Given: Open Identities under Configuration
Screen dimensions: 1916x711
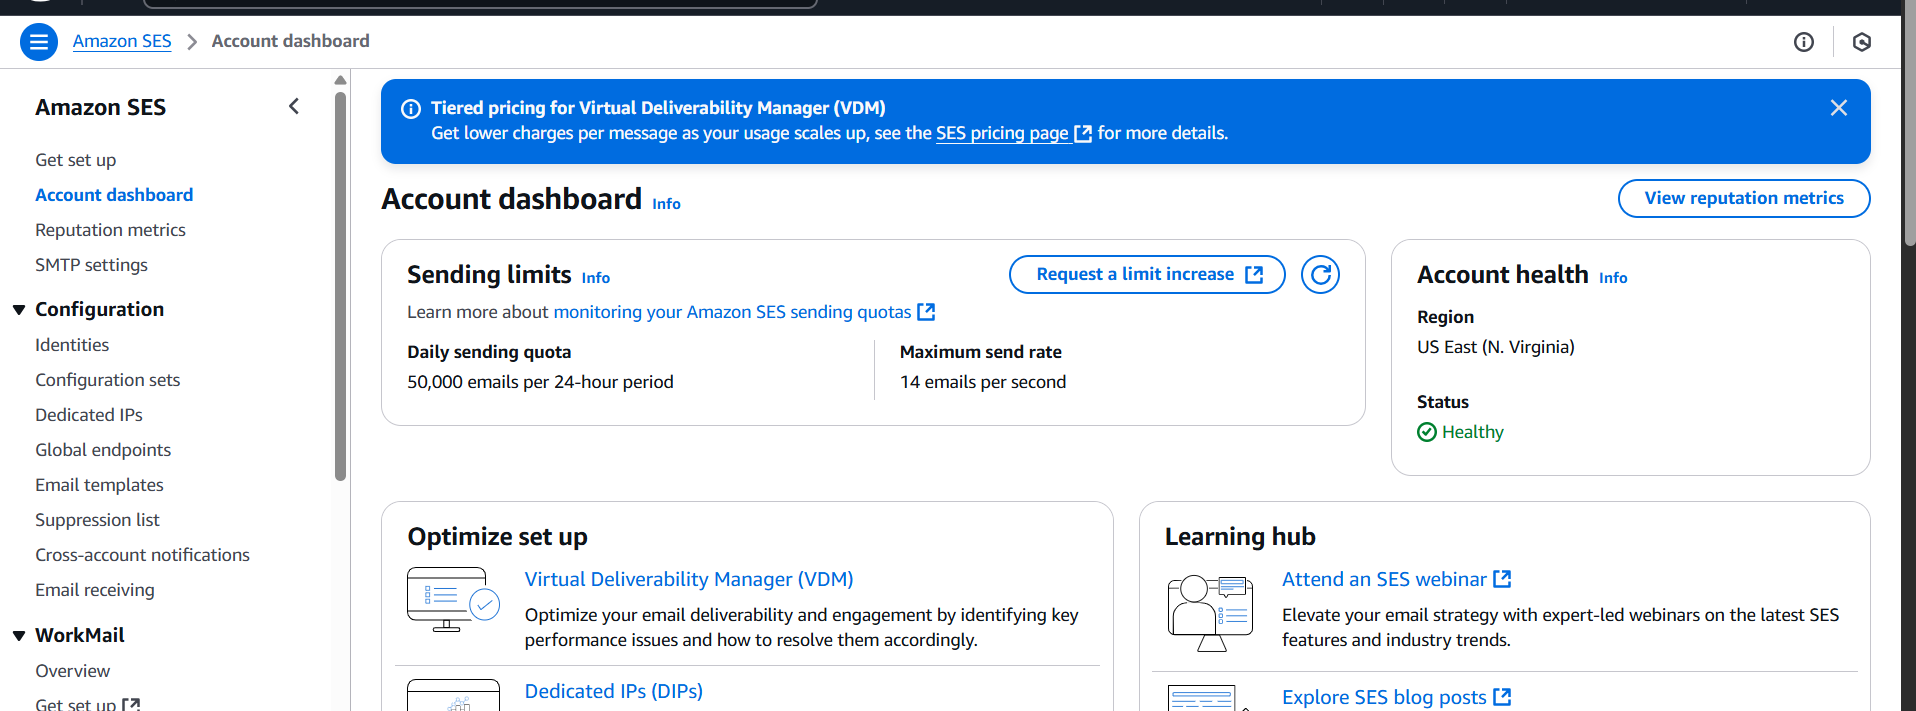Looking at the screenshot, I should [72, 345].
